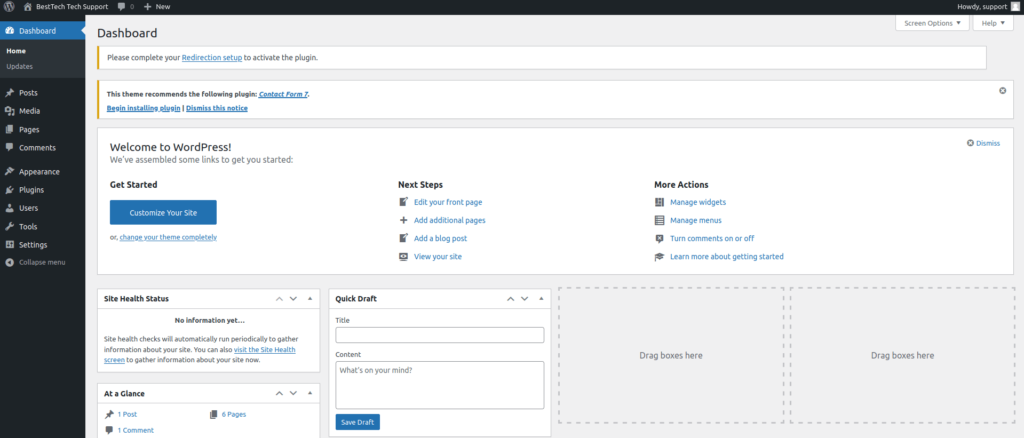The height and width of the screenshot is (438, 1024).
Task: Click the home icon beside BestTech Tech Support
Action: click(x=27, y=6)
